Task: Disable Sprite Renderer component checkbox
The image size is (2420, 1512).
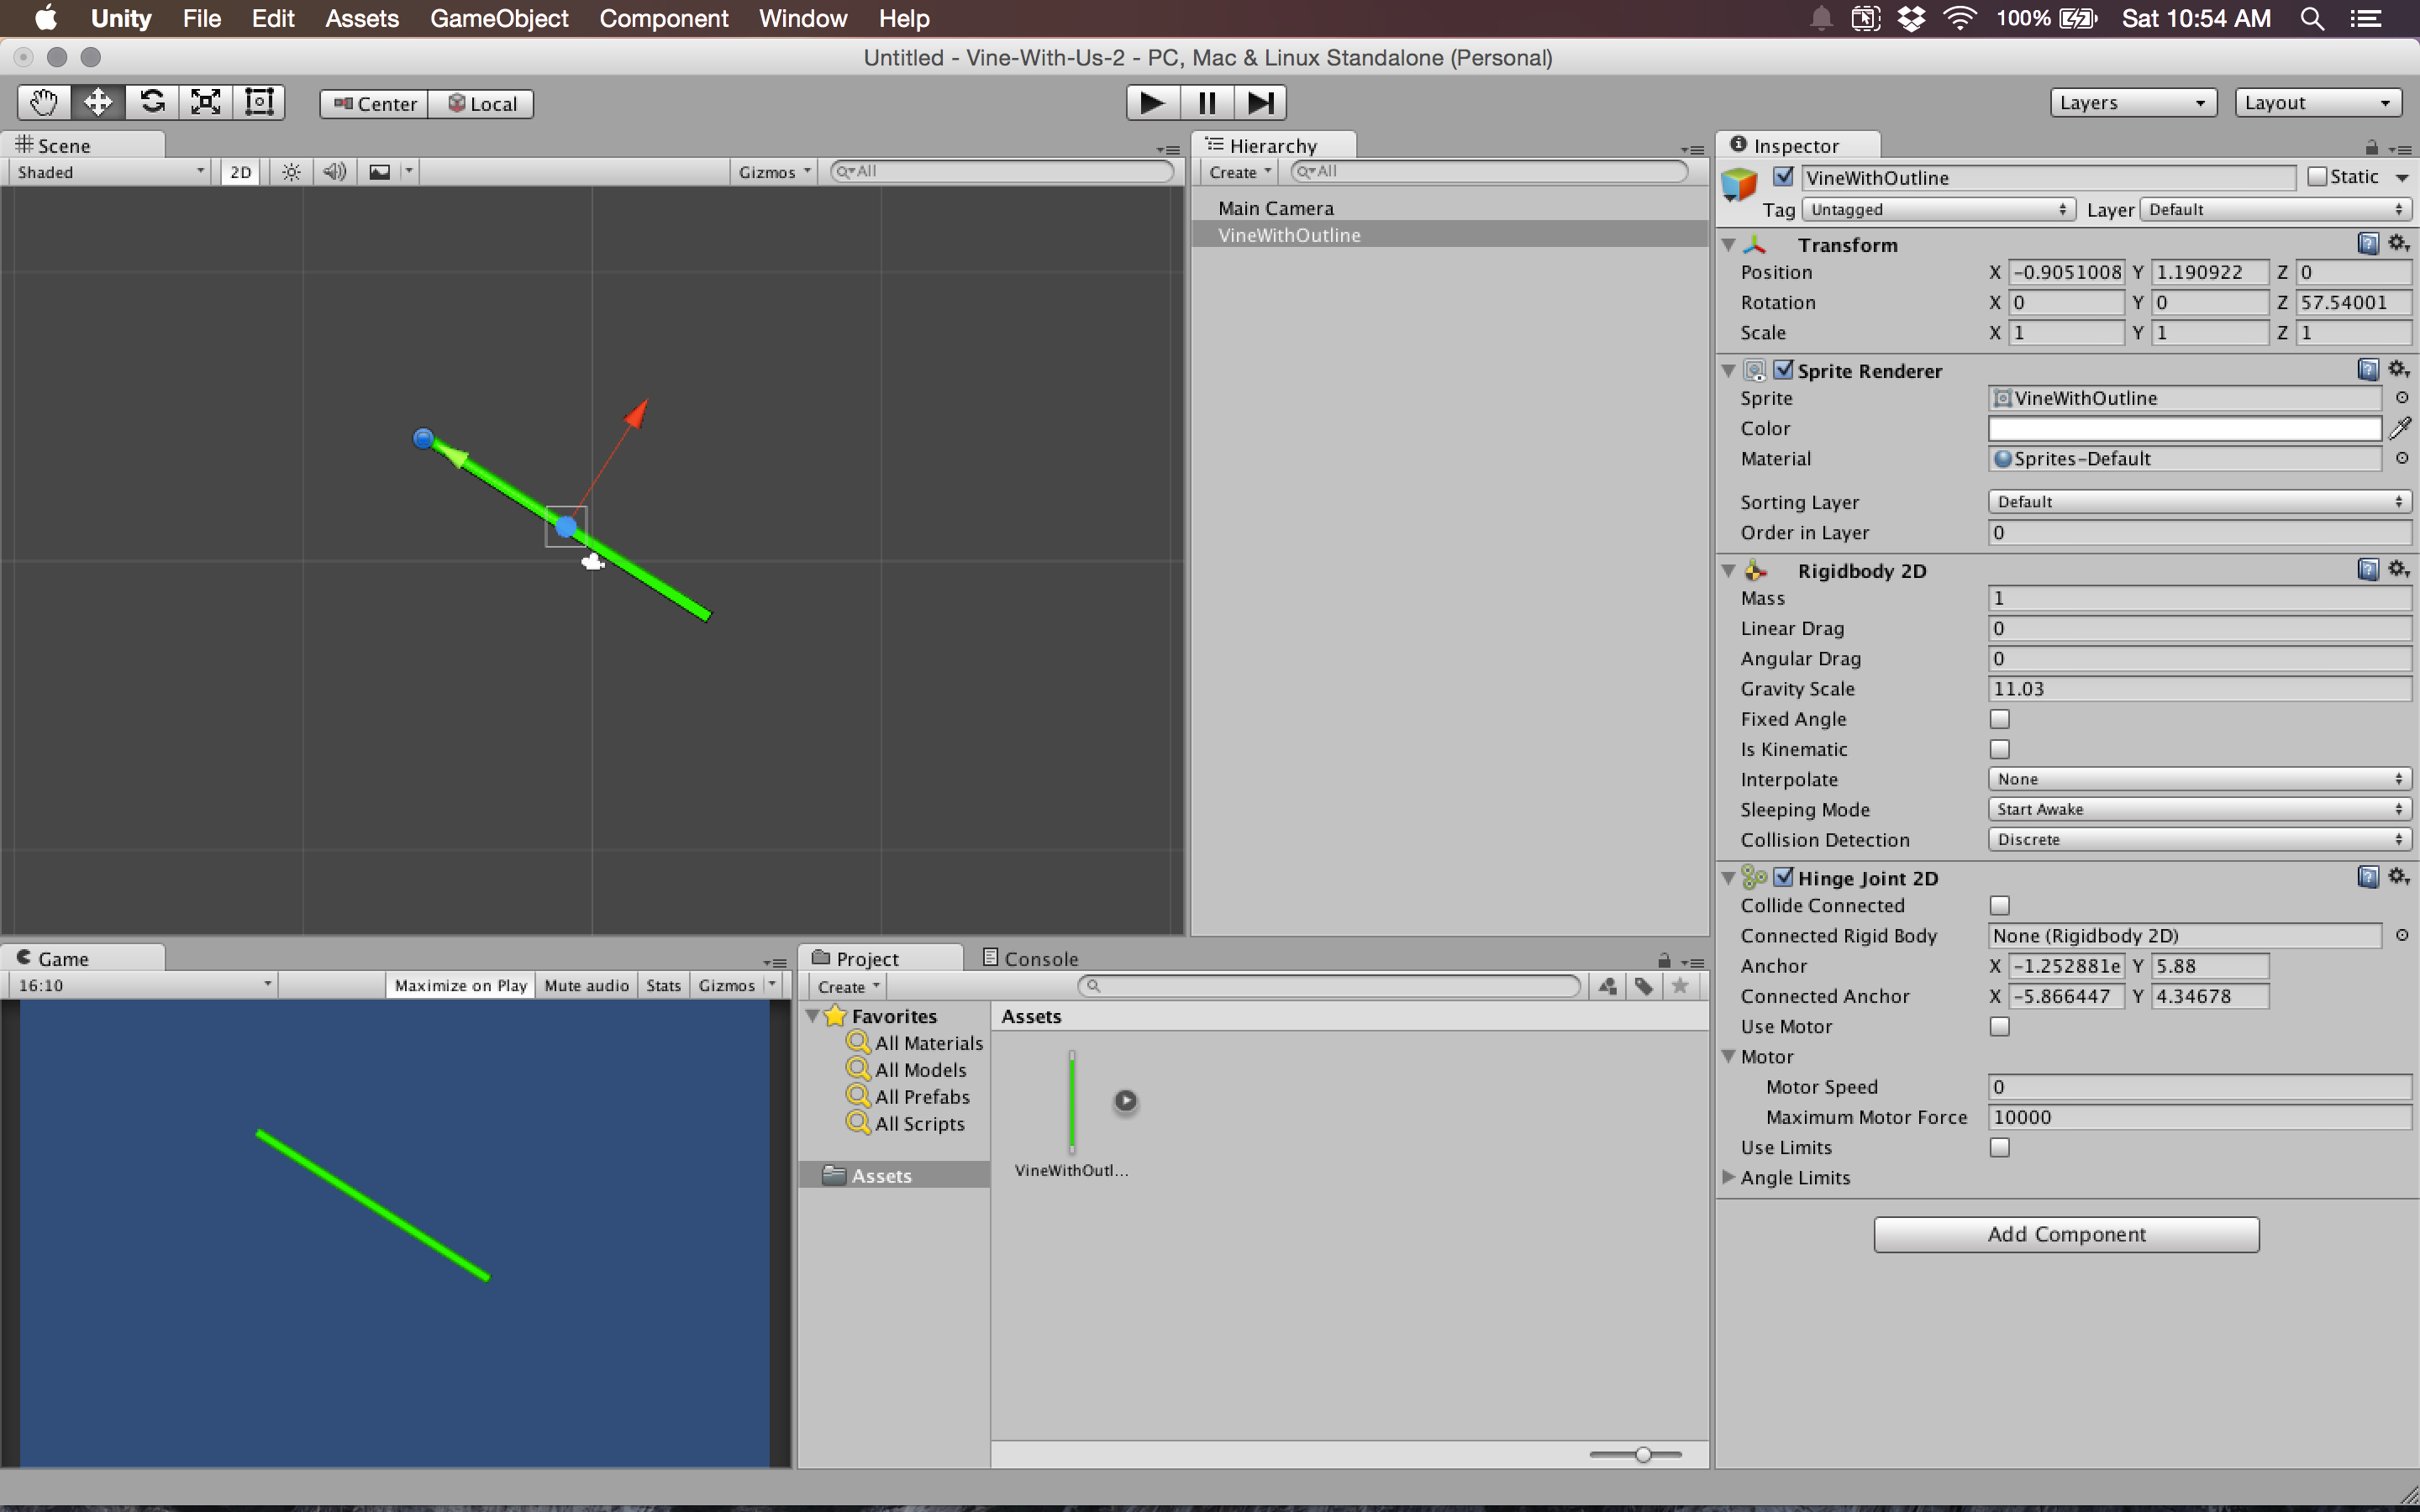Action: 1783,370
